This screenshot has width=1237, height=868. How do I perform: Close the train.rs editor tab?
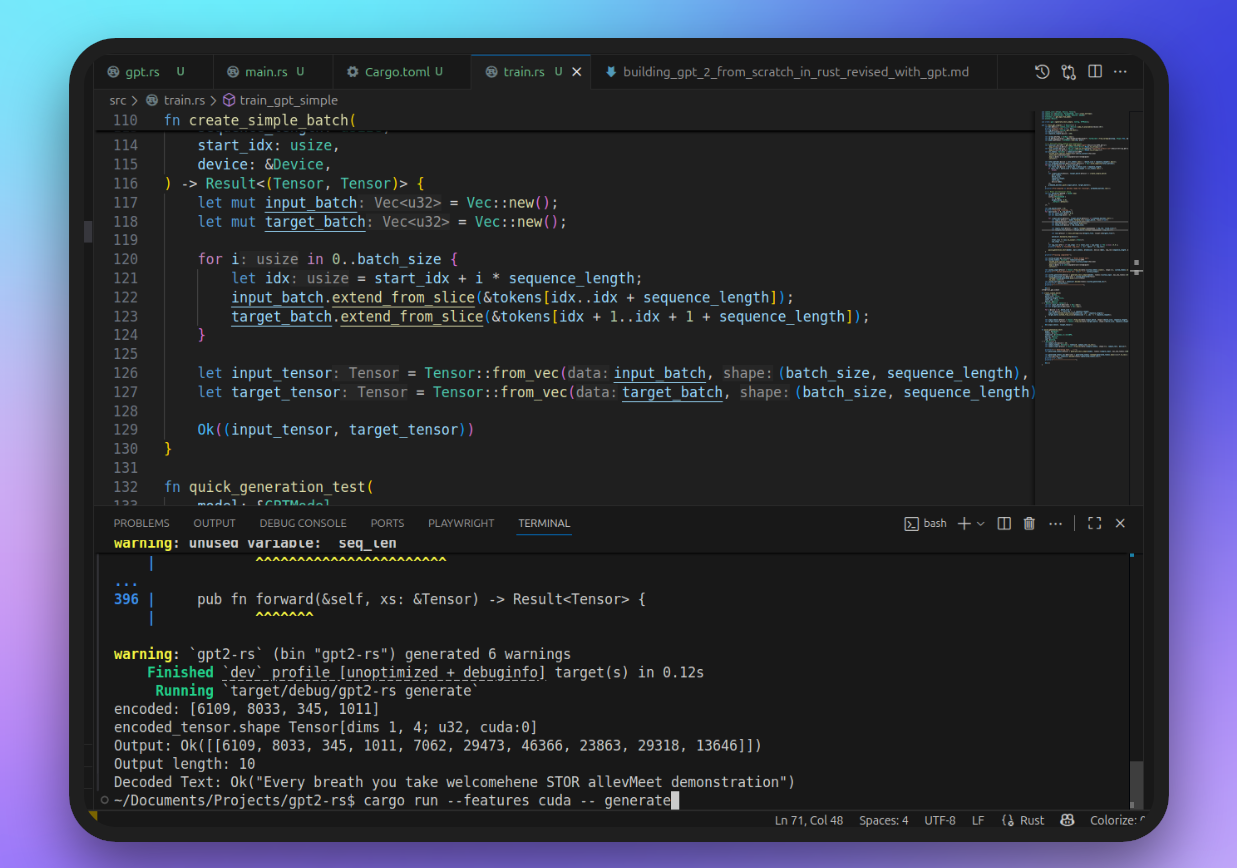point(576,71)
